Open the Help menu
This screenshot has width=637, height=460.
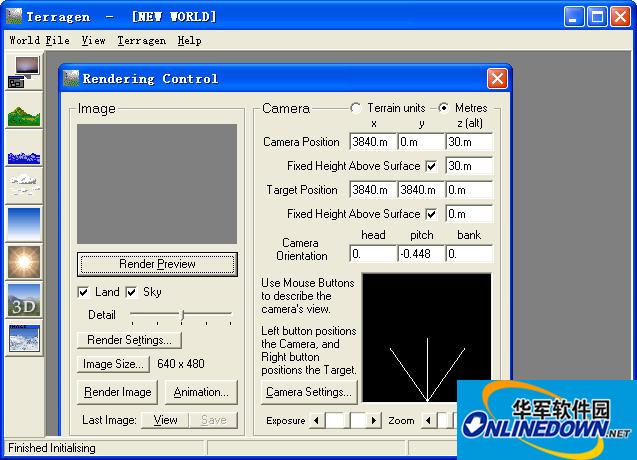(x=189, y=41)
